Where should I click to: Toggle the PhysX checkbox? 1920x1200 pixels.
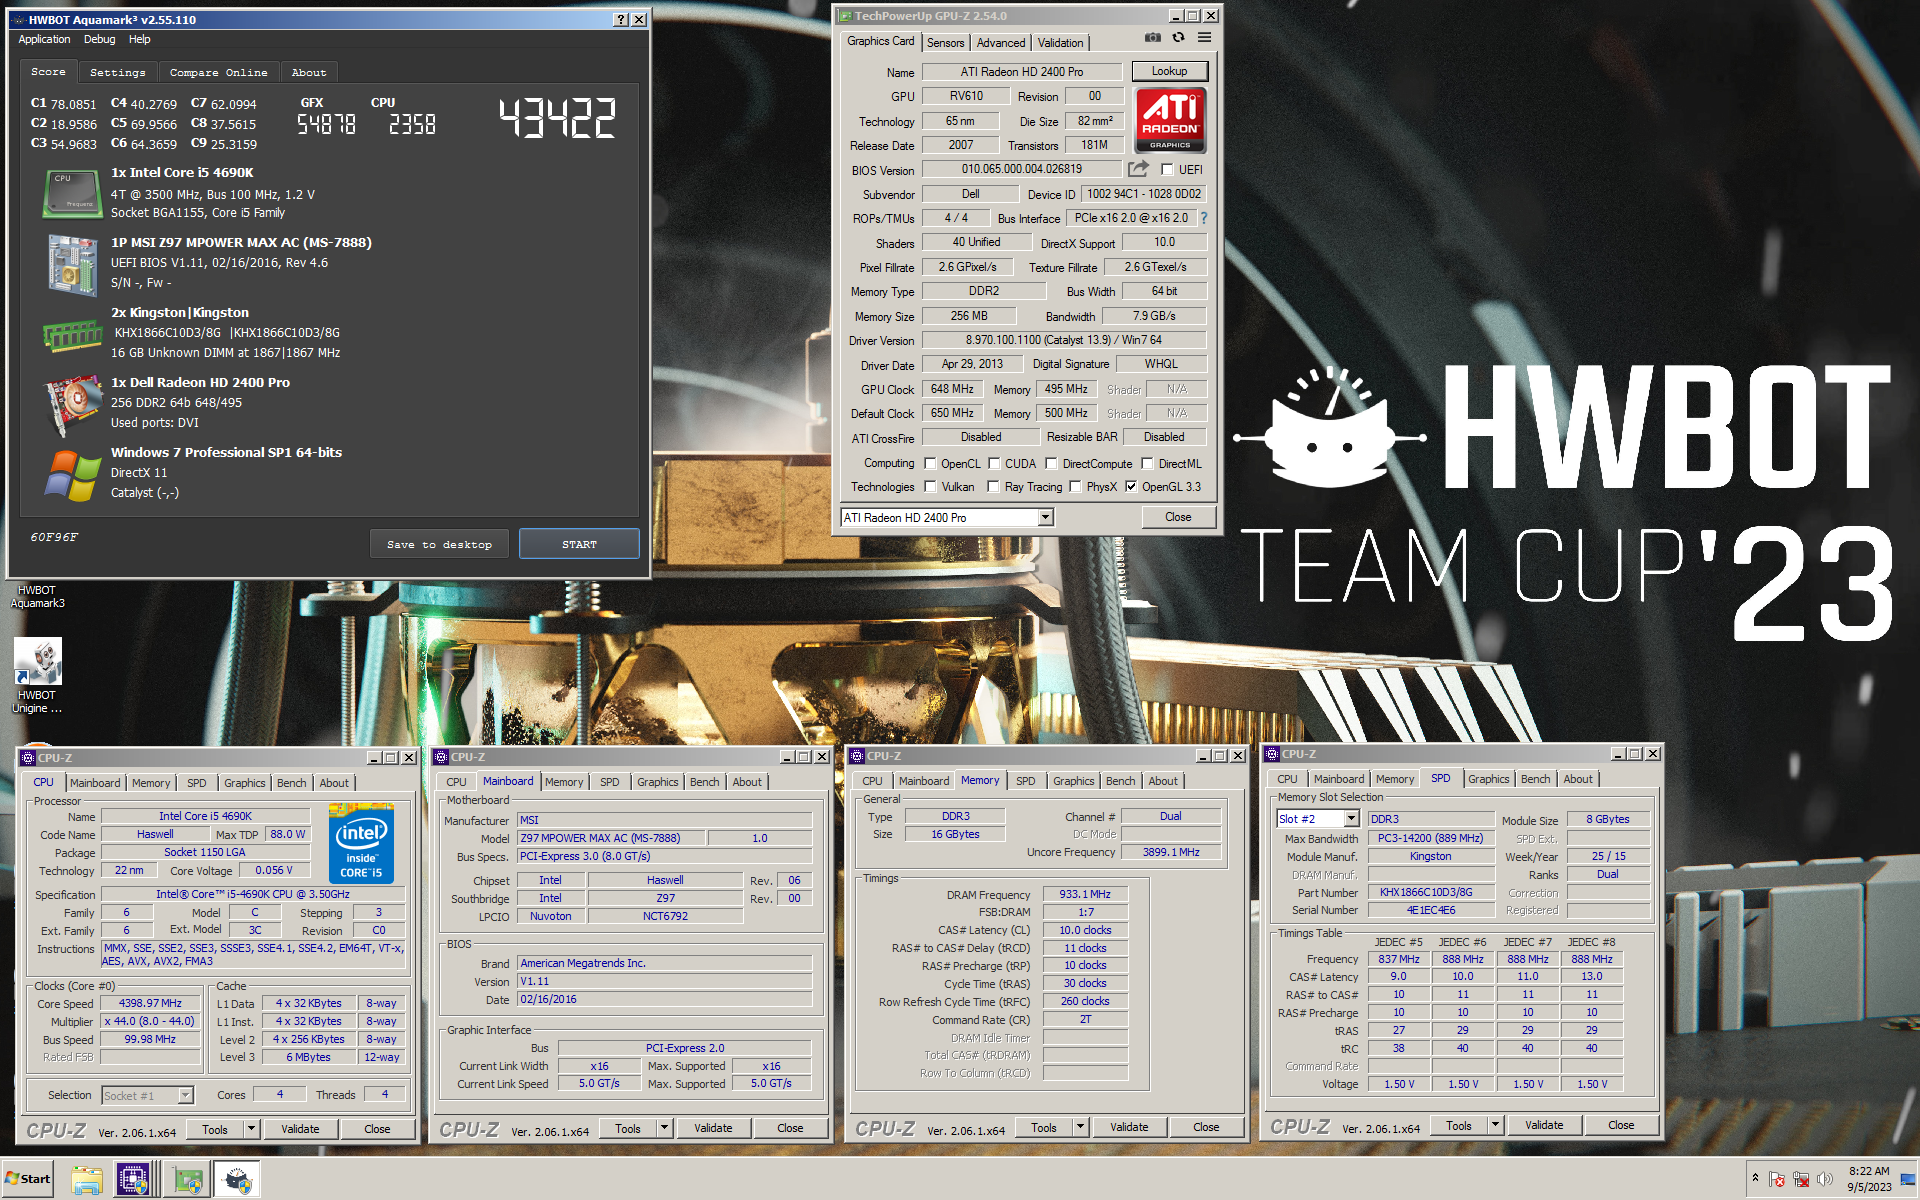(1075, 487)
